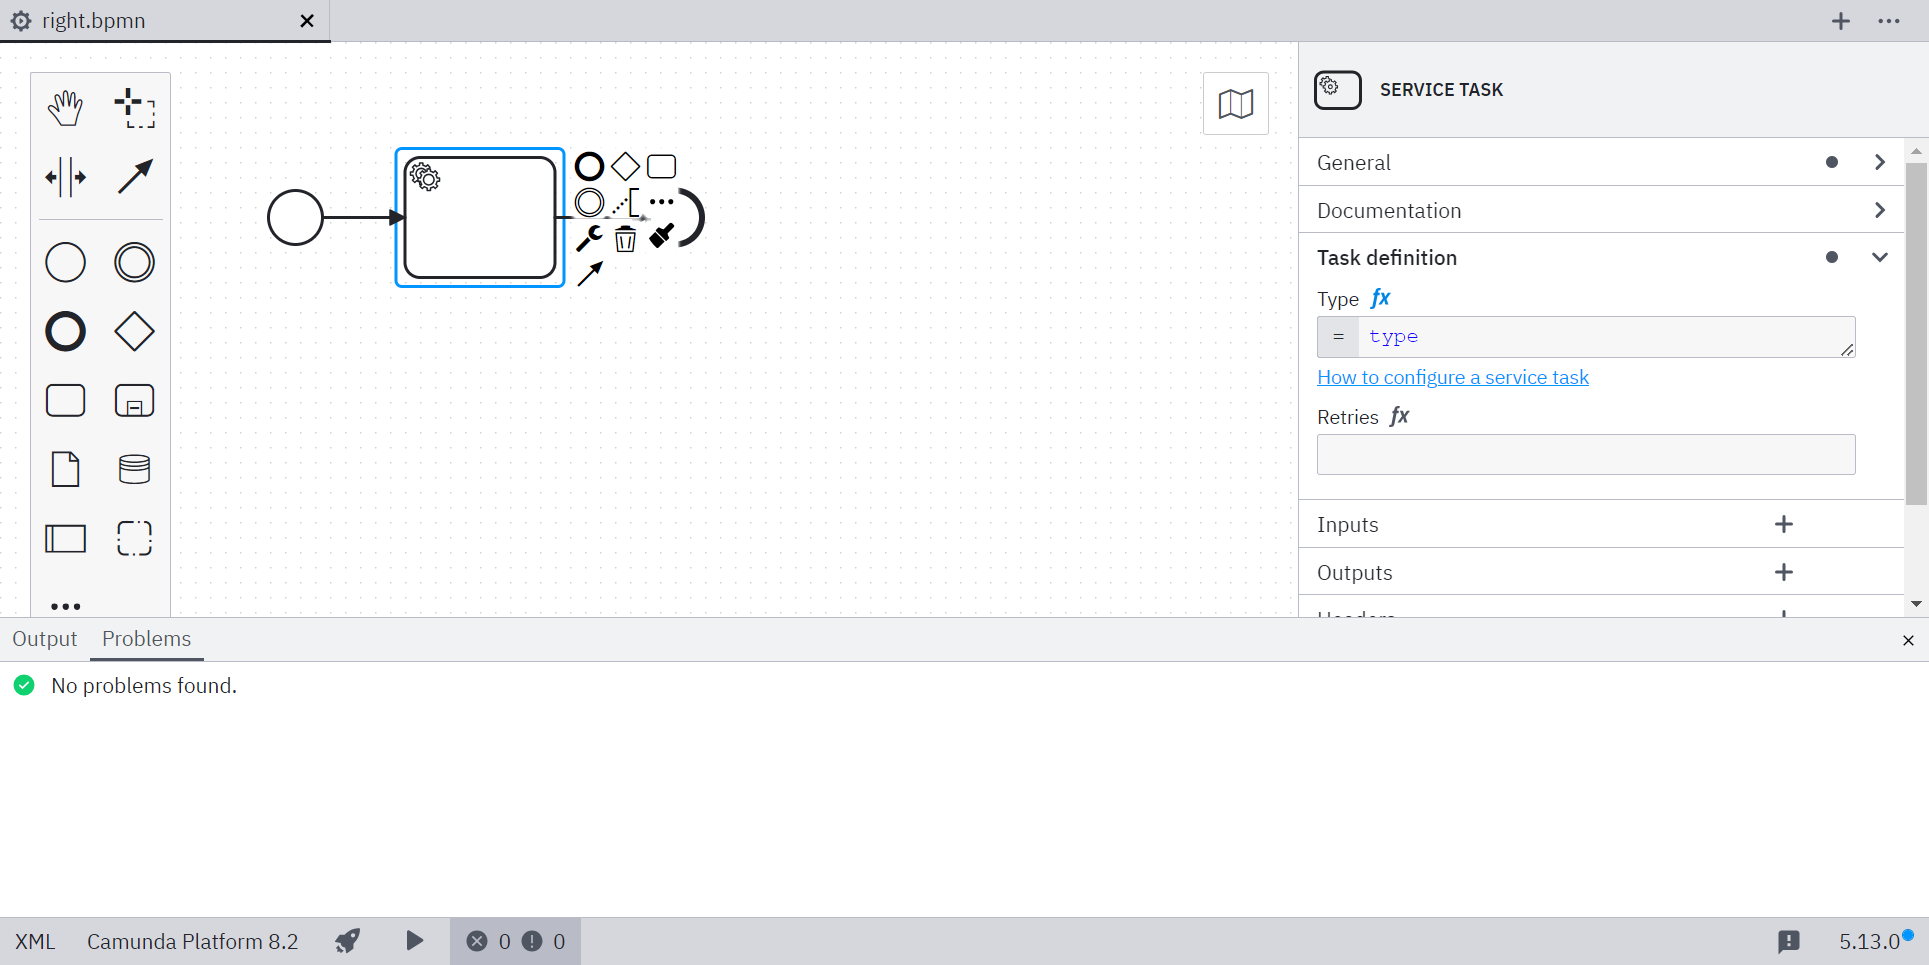Expand the Documentation section chevron

1880,210
